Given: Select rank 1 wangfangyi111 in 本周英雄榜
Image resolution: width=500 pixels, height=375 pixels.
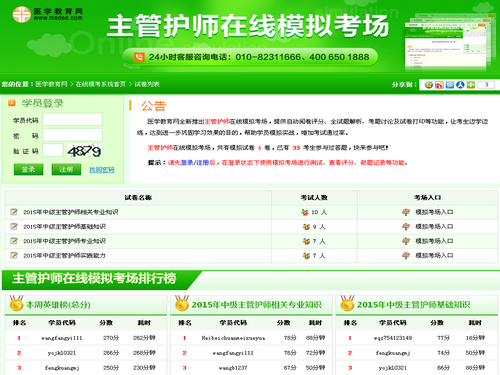Looking at the screenshot, I should [62, 338].
